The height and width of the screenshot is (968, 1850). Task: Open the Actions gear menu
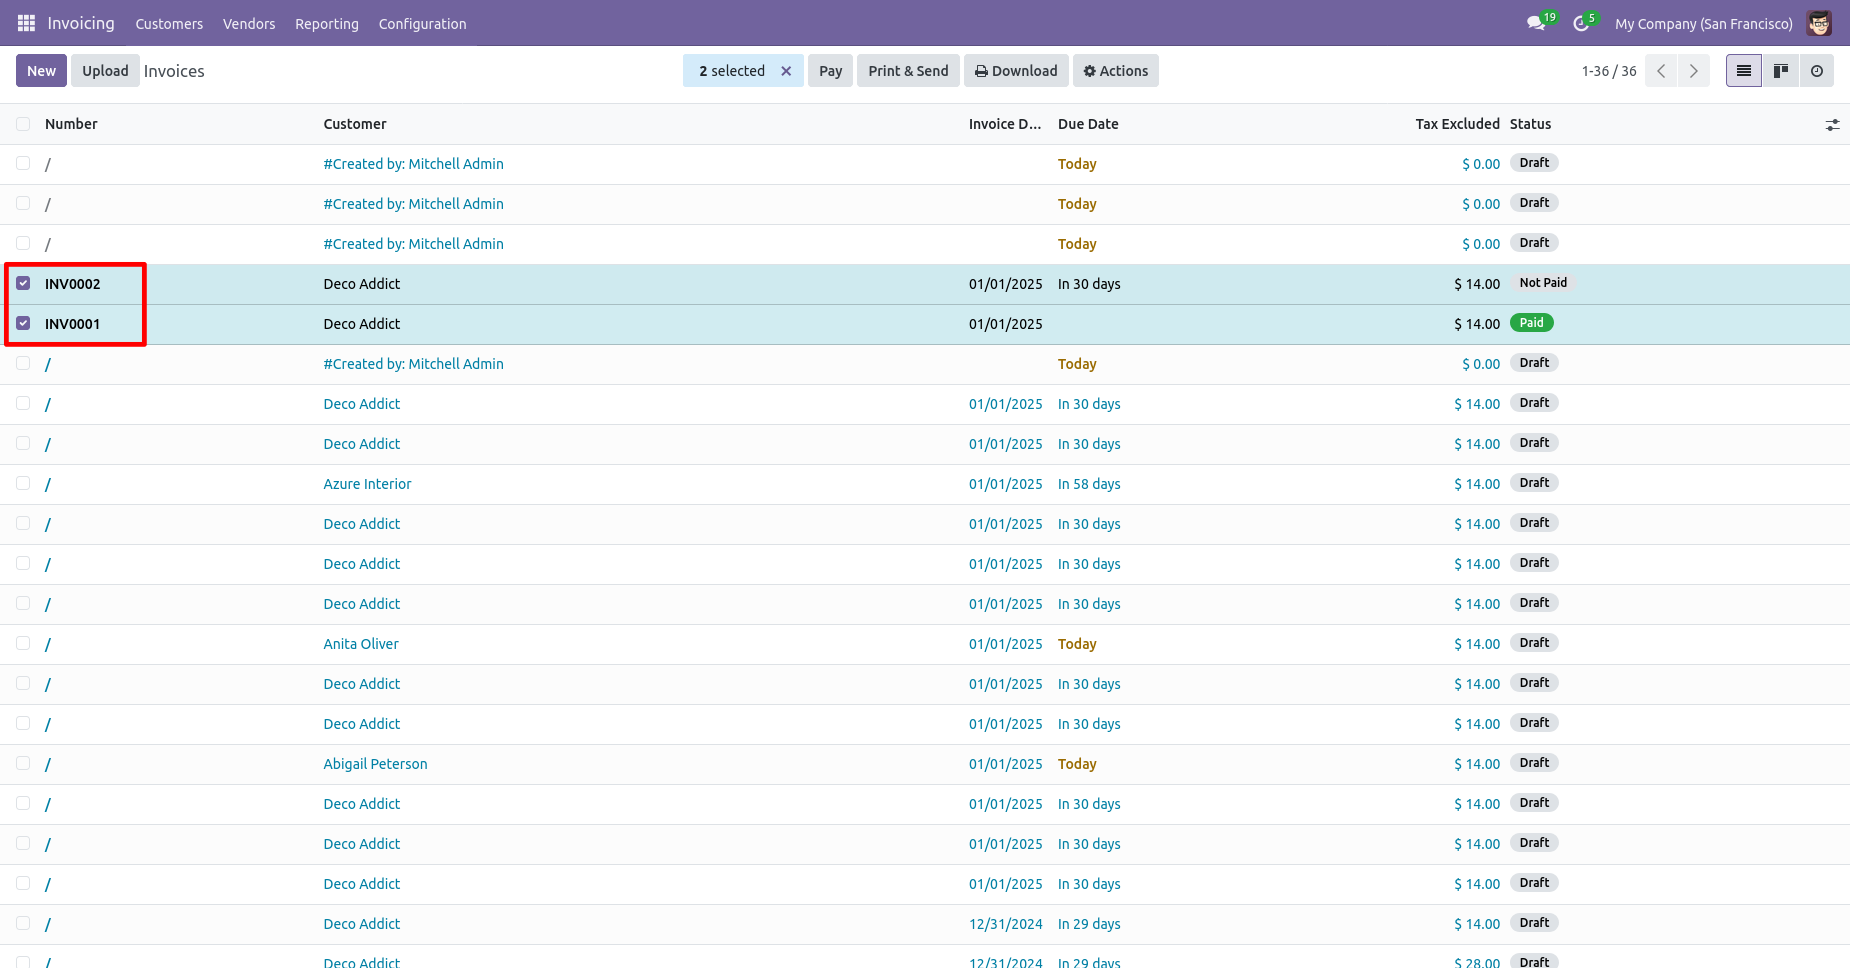[x=1116, y=71]
